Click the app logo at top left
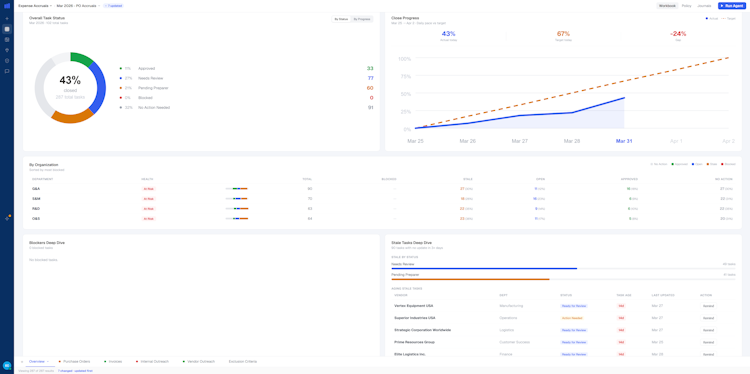The width and height of the screenshot is (750, 374). [7, 6]
